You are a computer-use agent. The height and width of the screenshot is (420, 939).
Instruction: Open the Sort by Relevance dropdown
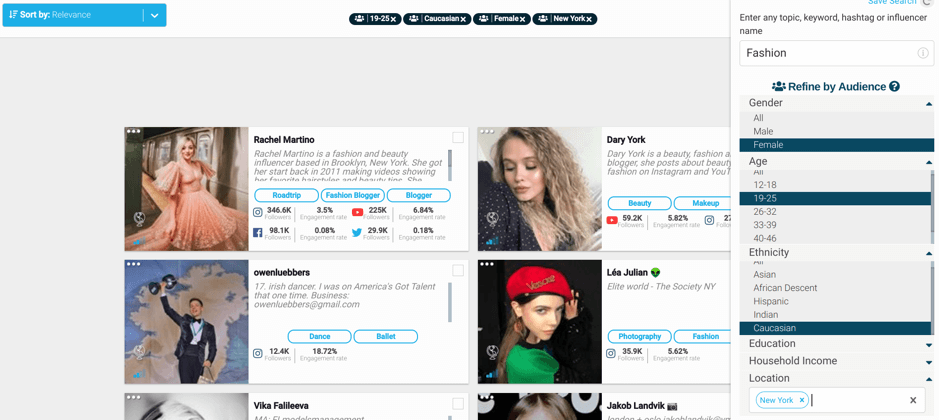155,15
